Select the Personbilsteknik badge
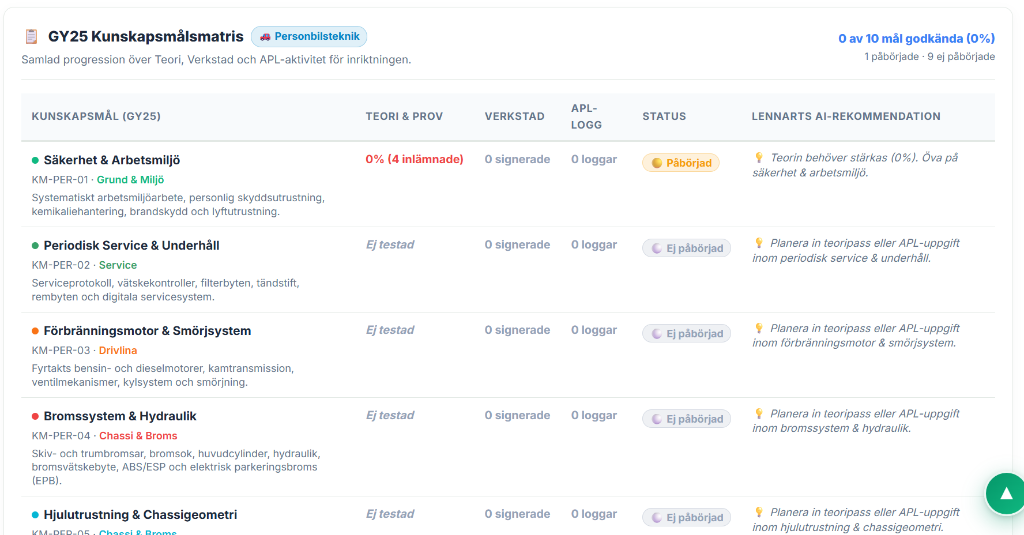Viewport: 1024px width, 535px height. coord(309,37)
